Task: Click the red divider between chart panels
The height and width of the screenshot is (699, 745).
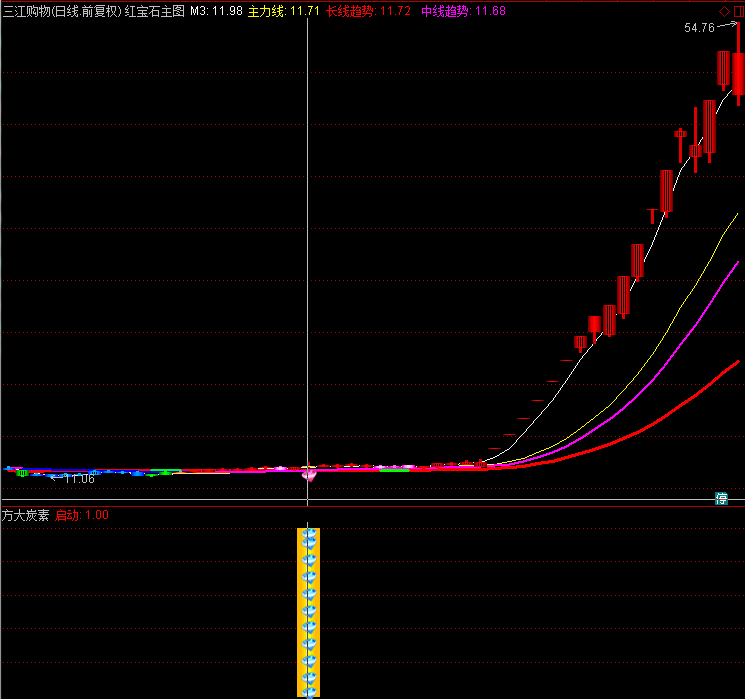Action: point(372,507)
